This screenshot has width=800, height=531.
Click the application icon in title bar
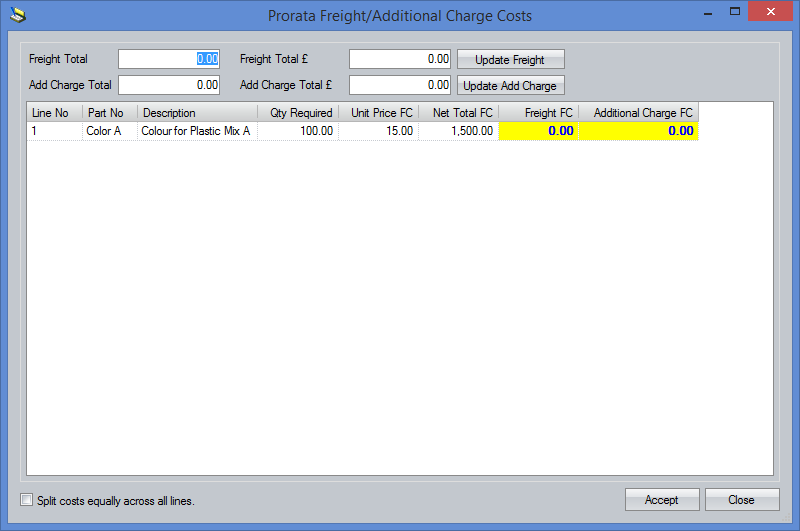(x=17, y=15)
